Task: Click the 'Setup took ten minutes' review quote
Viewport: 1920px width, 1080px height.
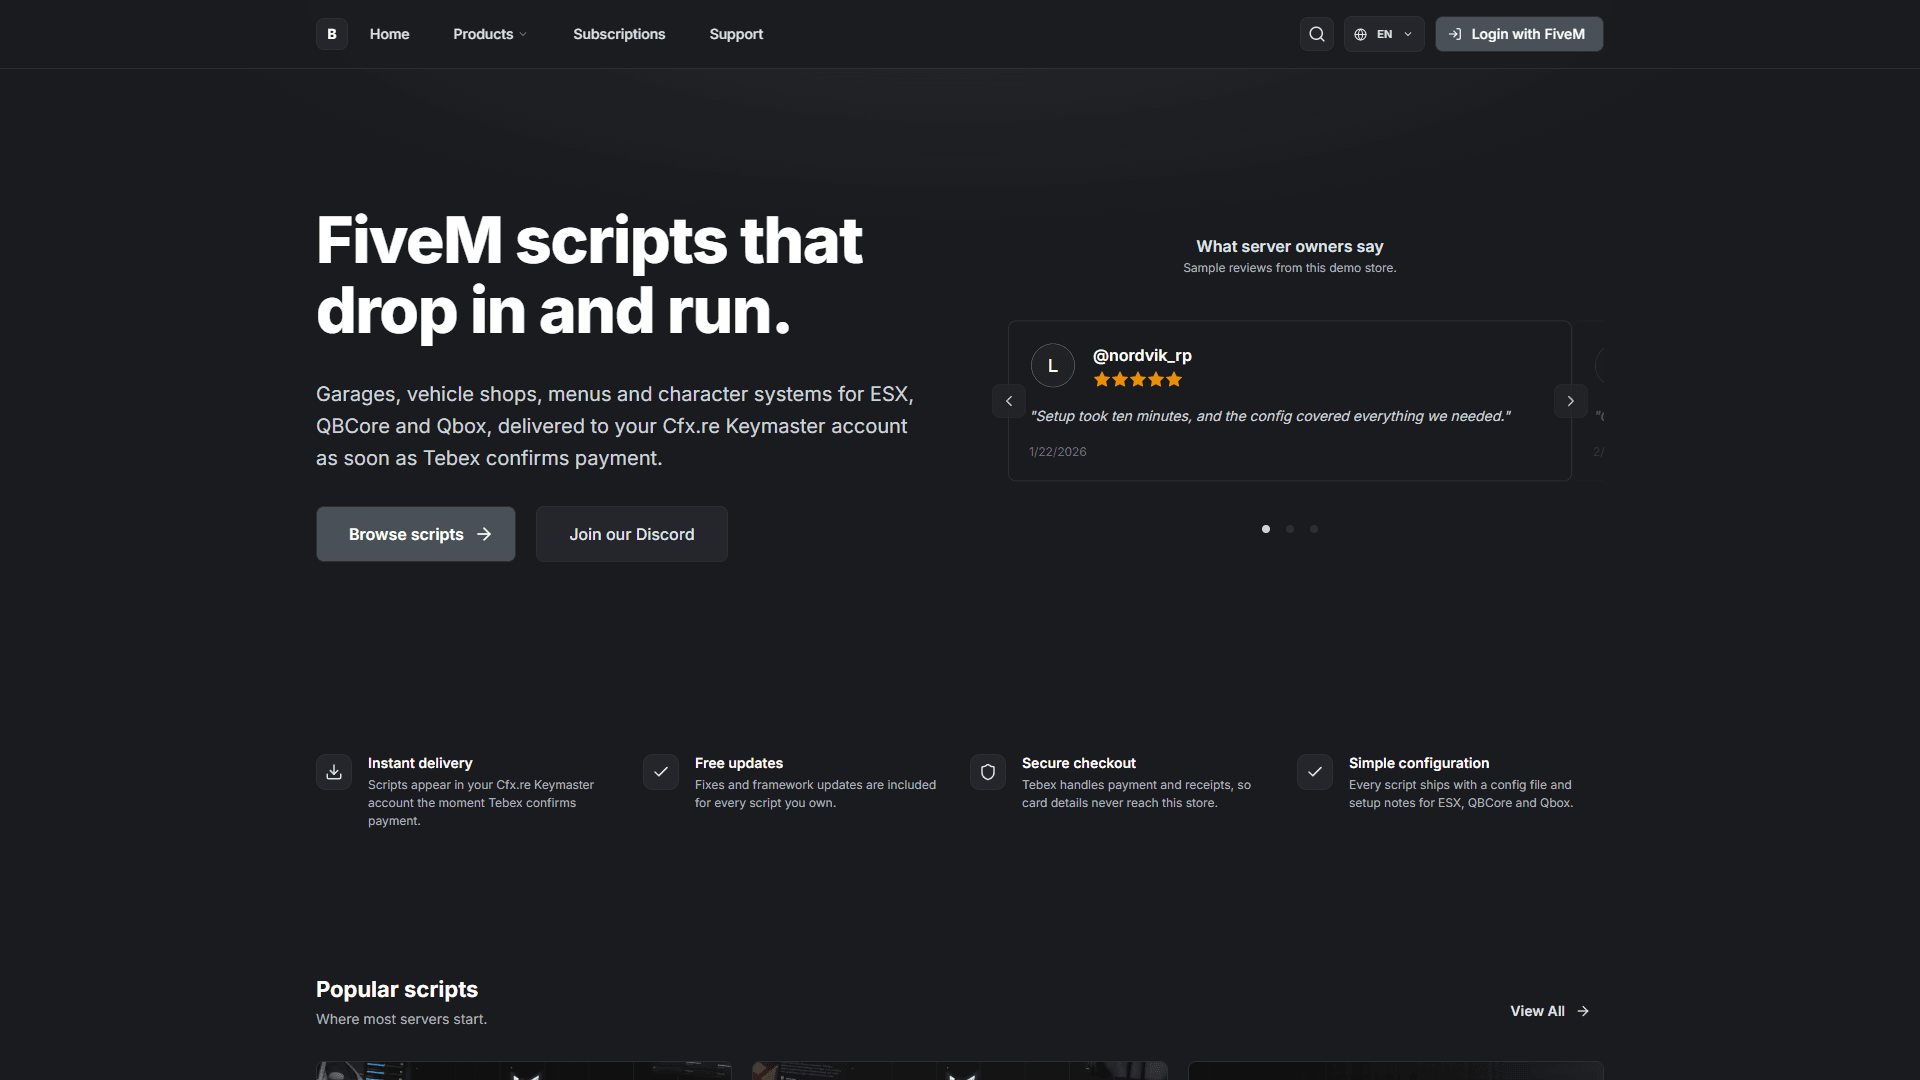Action: [1271, 416]
